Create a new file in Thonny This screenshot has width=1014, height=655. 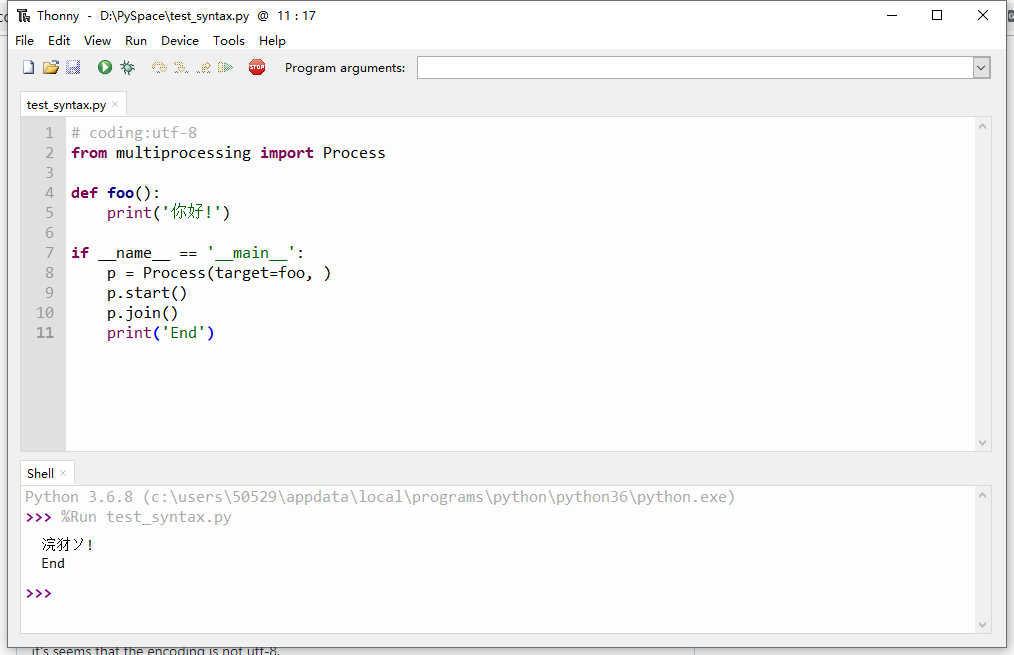(x=27, y=67)
